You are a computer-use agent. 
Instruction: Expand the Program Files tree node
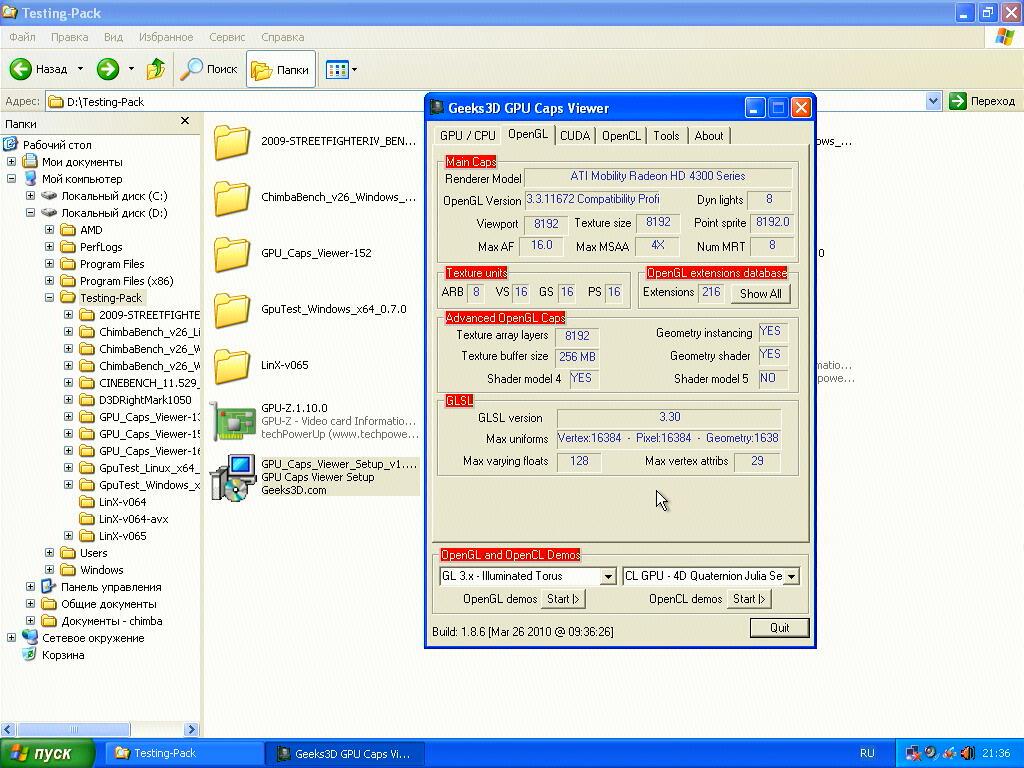[x=50, y=264]
